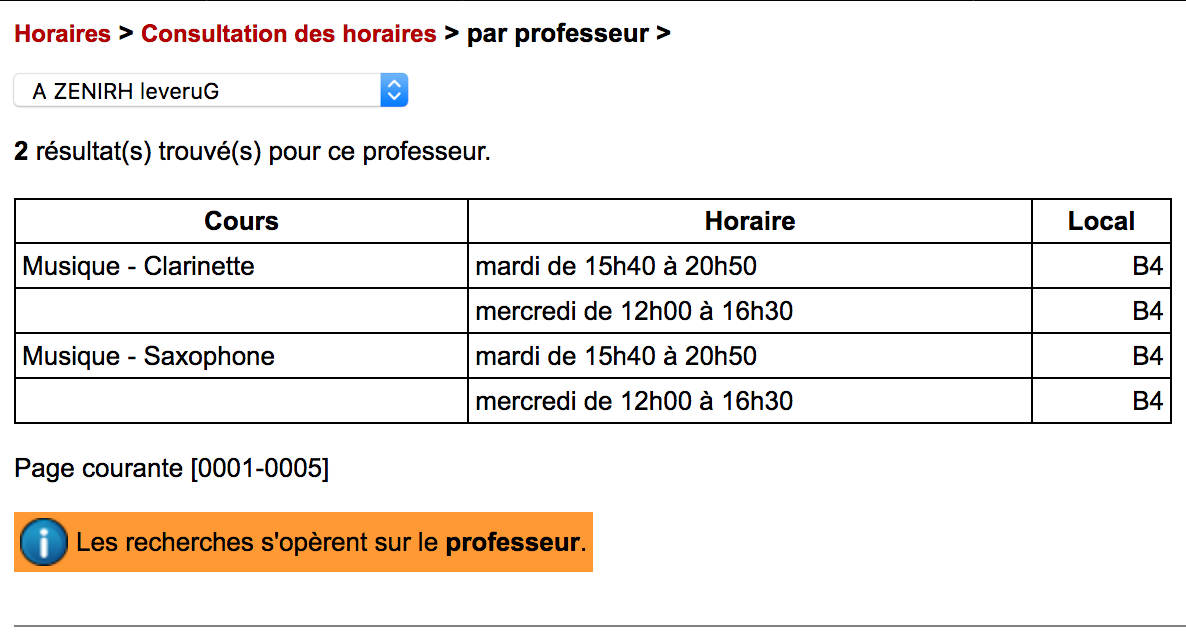Image resolution: width=1186 pixels, height=640 pixels.
Task: Open the 'Consultation des horaires' link
Action: tap(288, 34)
